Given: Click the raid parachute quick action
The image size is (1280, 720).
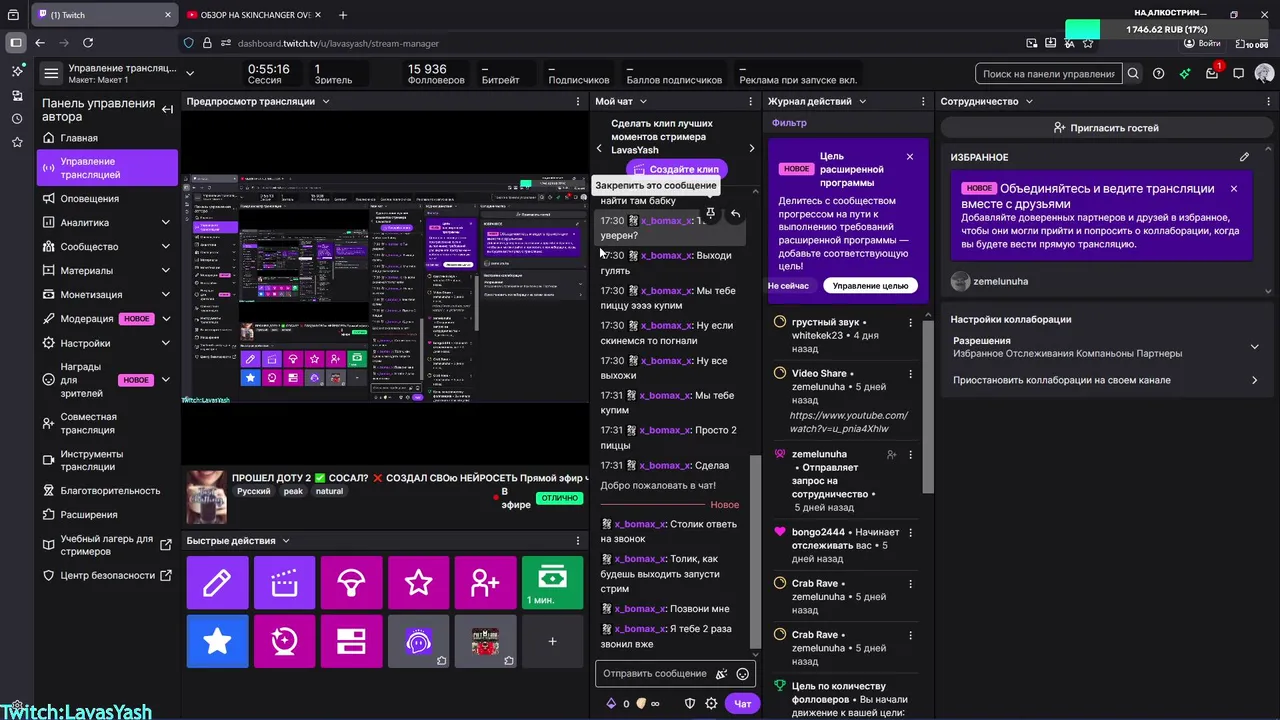Looking at the screenshot, I should [x=351, y=583].
